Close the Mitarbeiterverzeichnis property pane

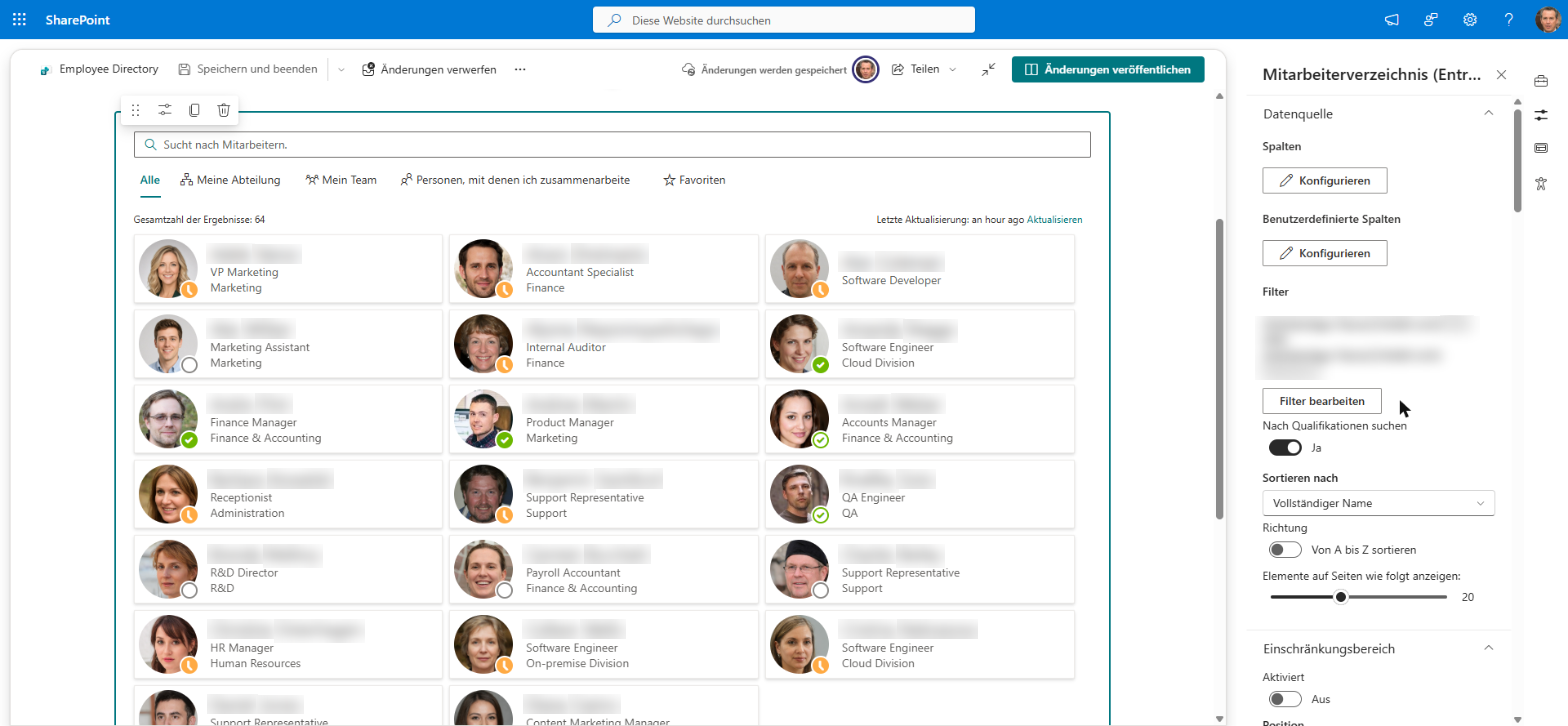point(1501,75)
